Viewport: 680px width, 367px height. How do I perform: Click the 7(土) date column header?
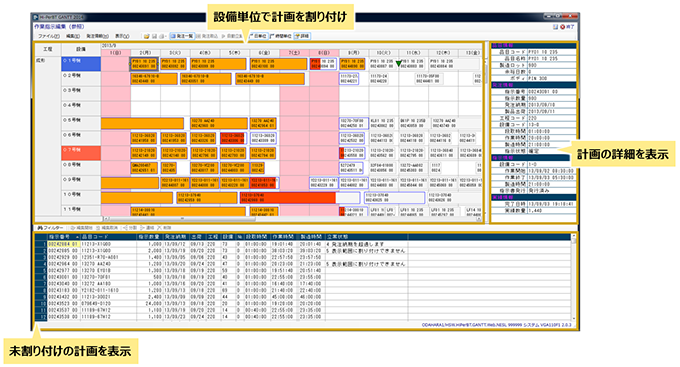coord(294,53)
